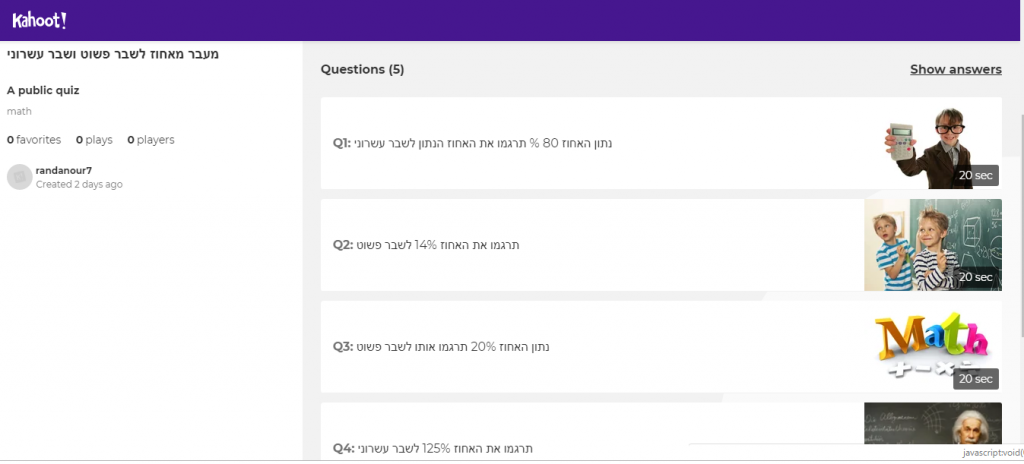Open Q3 colorful Math letters thumbnail
1024x464 pixels.
click(x=932, y=342)
